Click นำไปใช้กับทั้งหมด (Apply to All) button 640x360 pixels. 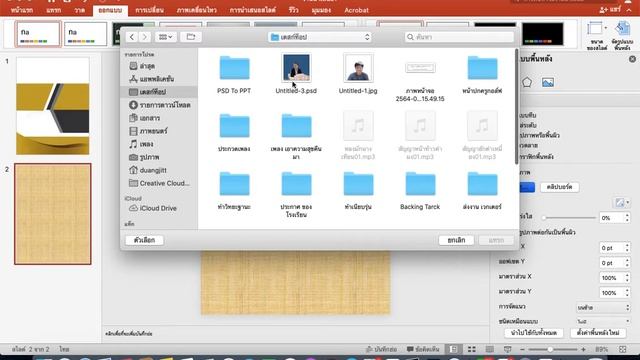point(534,333)
